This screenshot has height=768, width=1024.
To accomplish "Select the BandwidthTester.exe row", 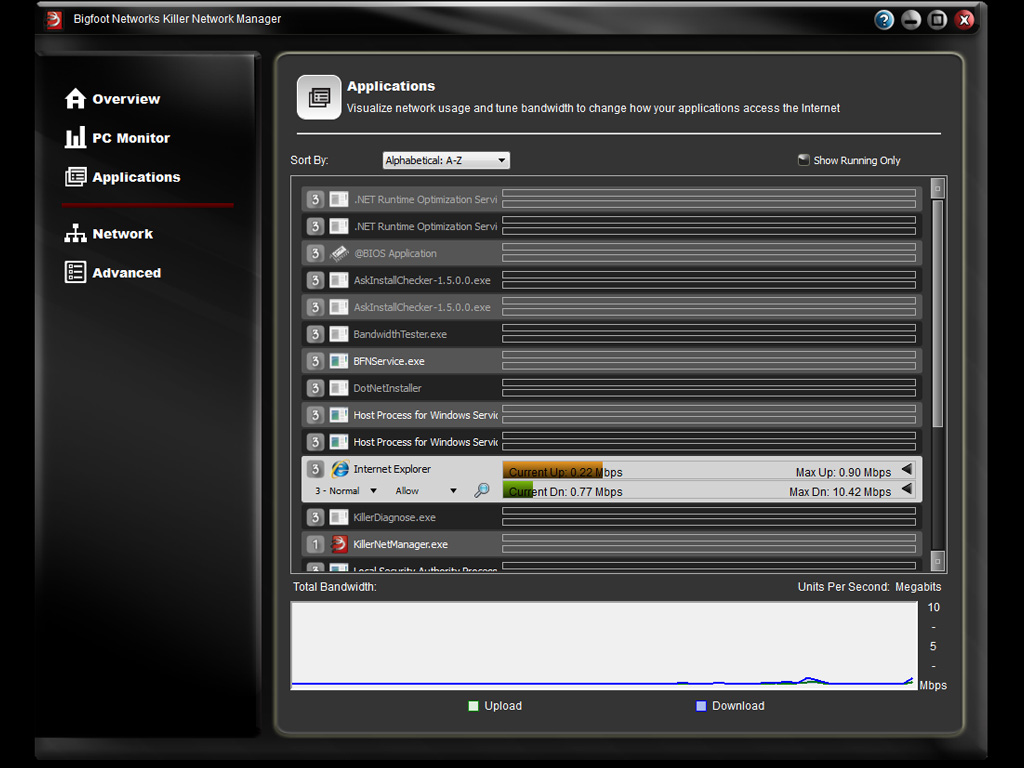I will (612, 334).
